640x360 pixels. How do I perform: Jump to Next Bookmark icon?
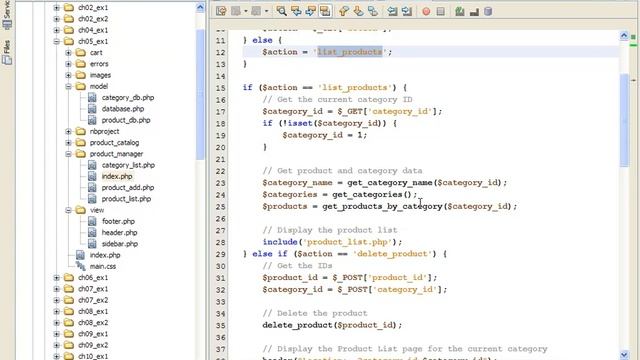click(x=358, y=11)
